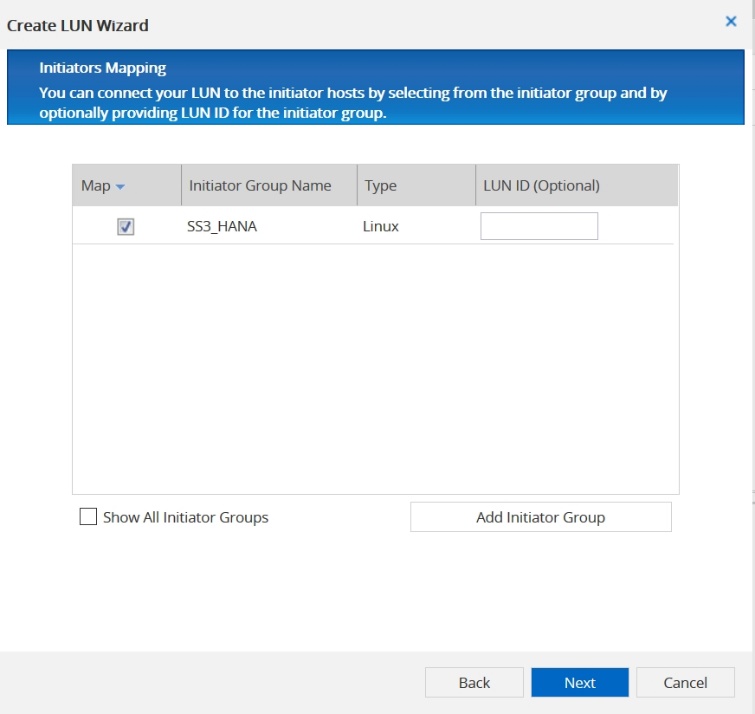The image size is (755, 714).
Task: Click the banner description about connecting your LUN
Action: [353, 103]
